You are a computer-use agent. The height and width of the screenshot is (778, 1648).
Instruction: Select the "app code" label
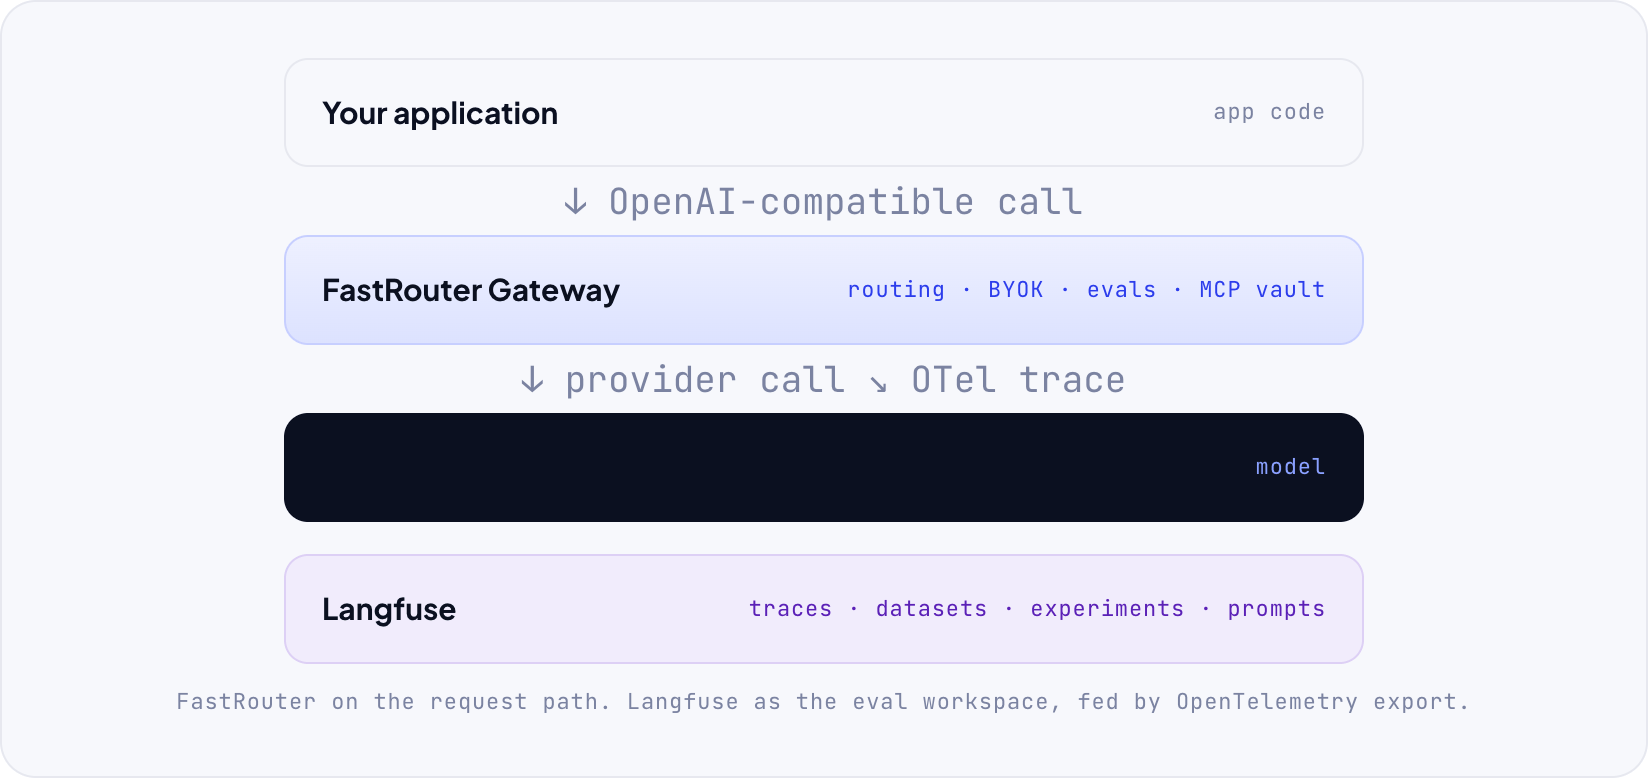(1269, 113)
